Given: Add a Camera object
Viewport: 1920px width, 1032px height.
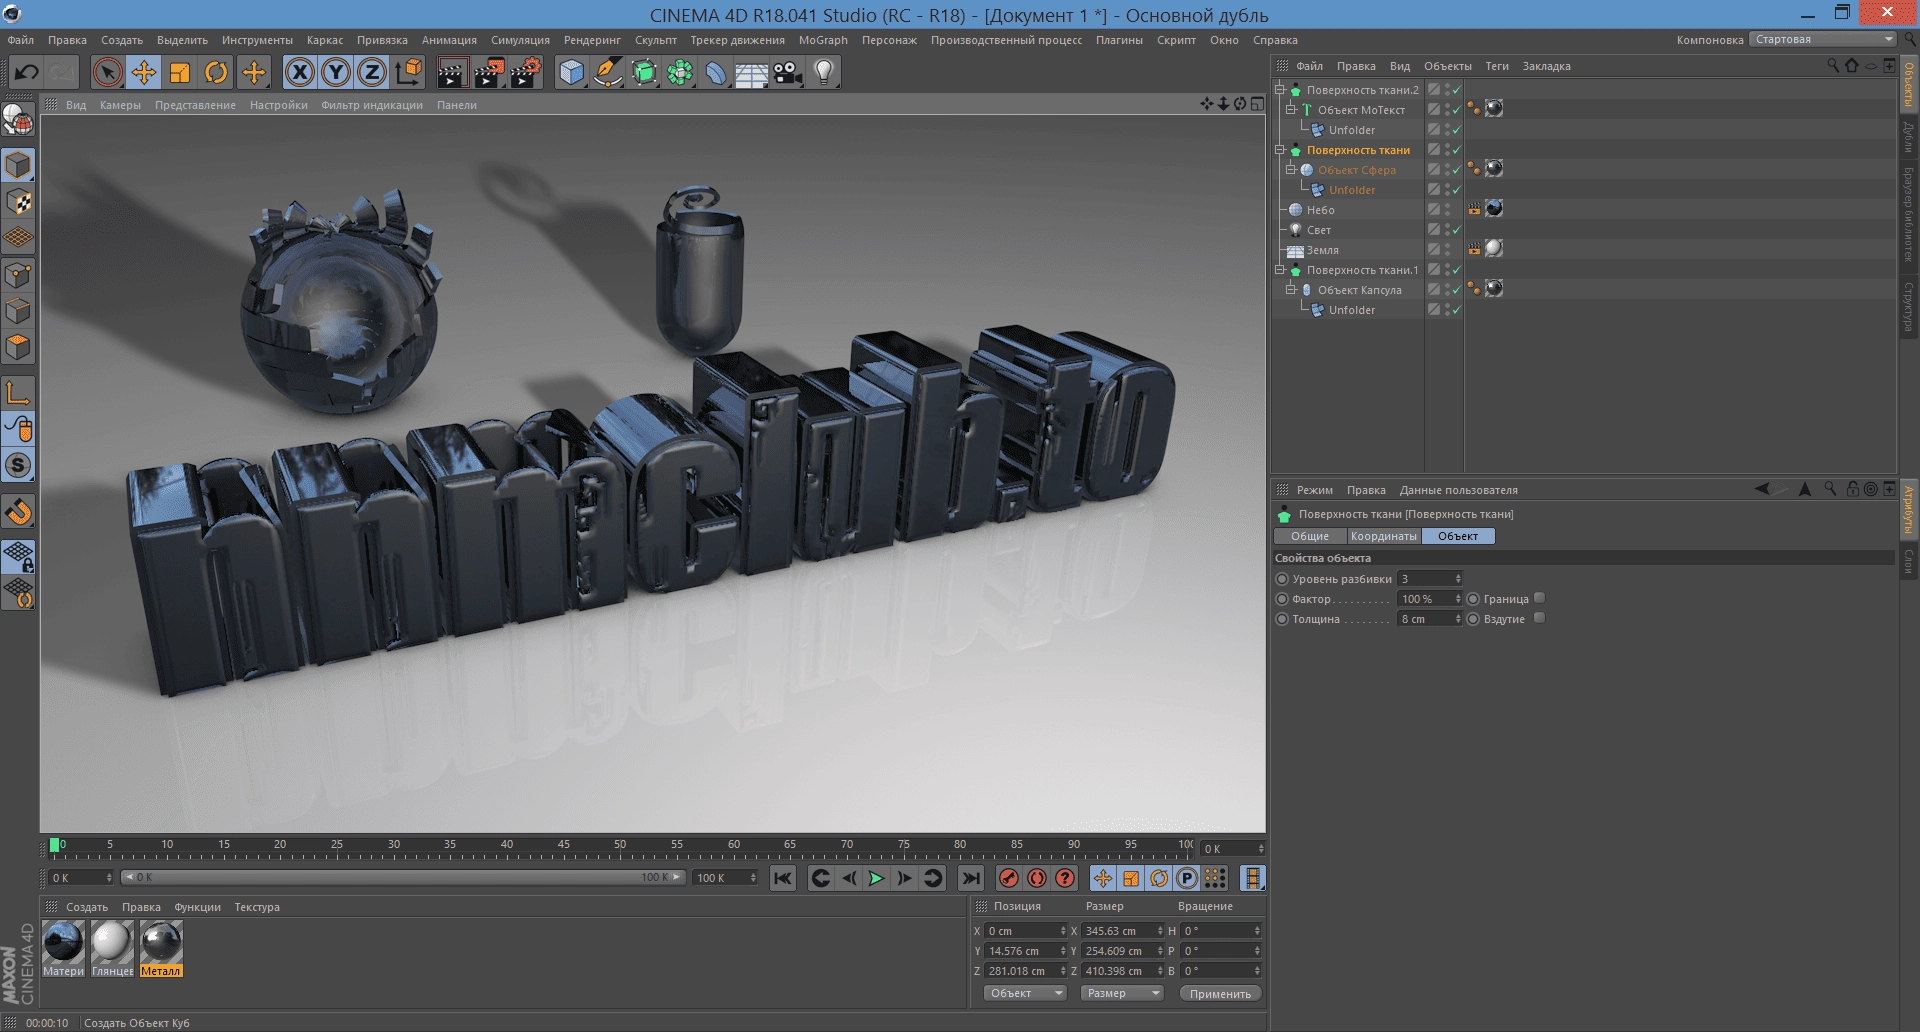Looking at the screenshot, I should [788, 72].
